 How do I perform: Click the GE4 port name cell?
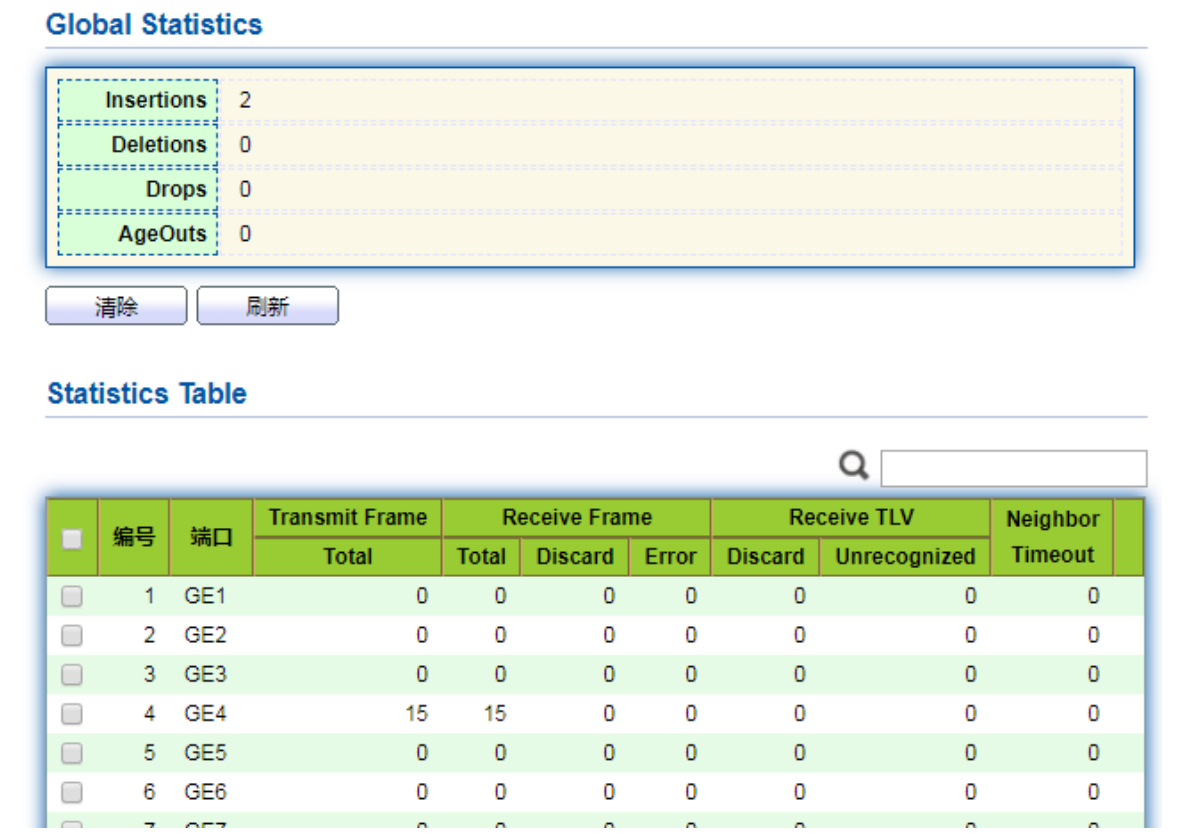(x=205, y=714)
